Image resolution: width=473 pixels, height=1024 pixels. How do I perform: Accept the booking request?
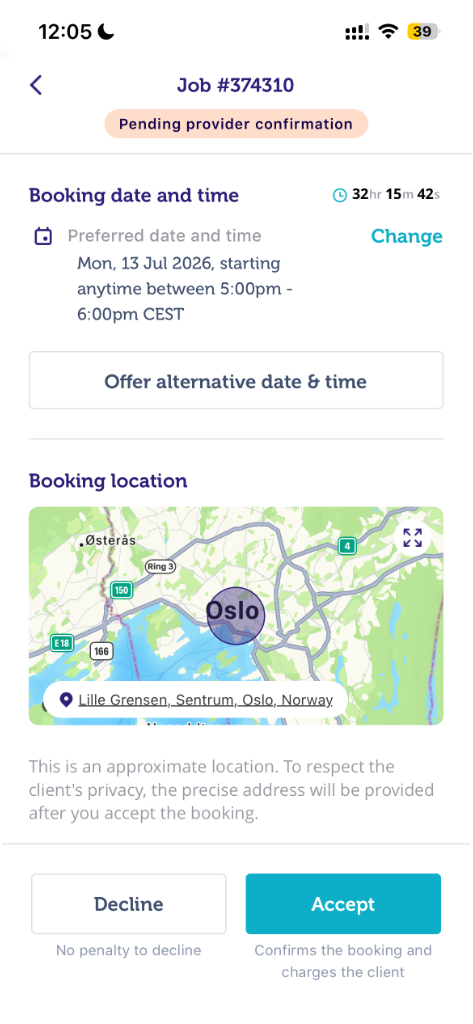pyautogui.click(x=343, y=904)
